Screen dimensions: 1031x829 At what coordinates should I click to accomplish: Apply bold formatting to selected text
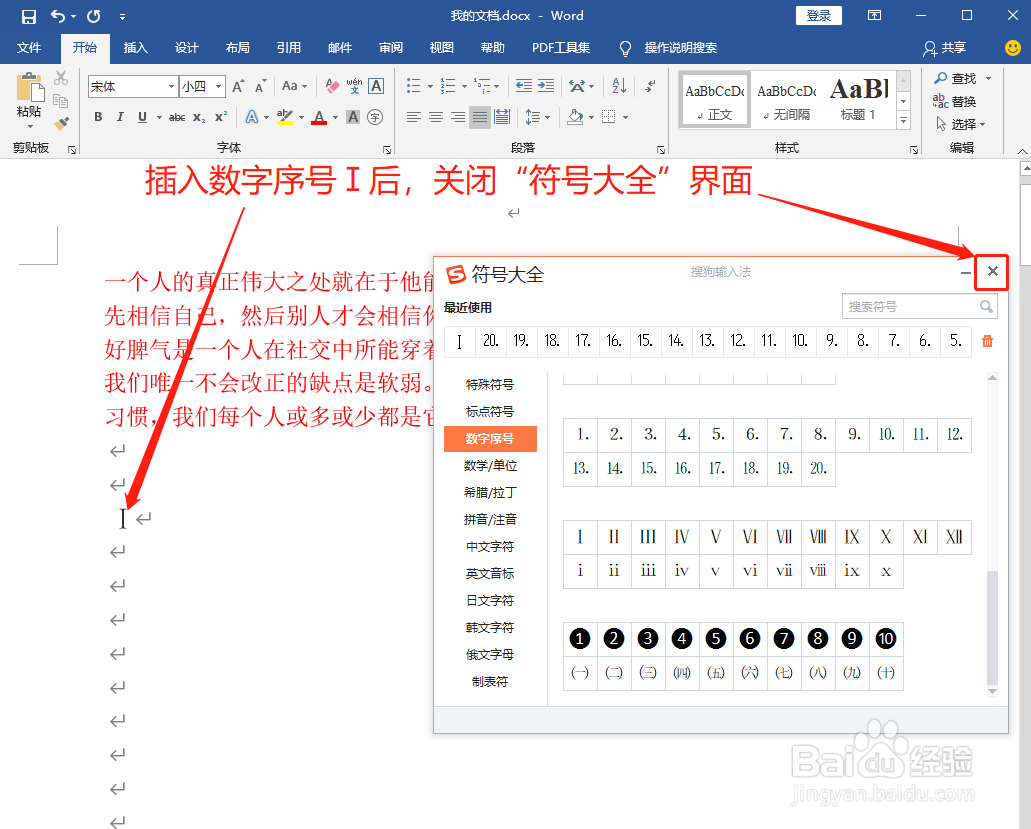(98, 117)
